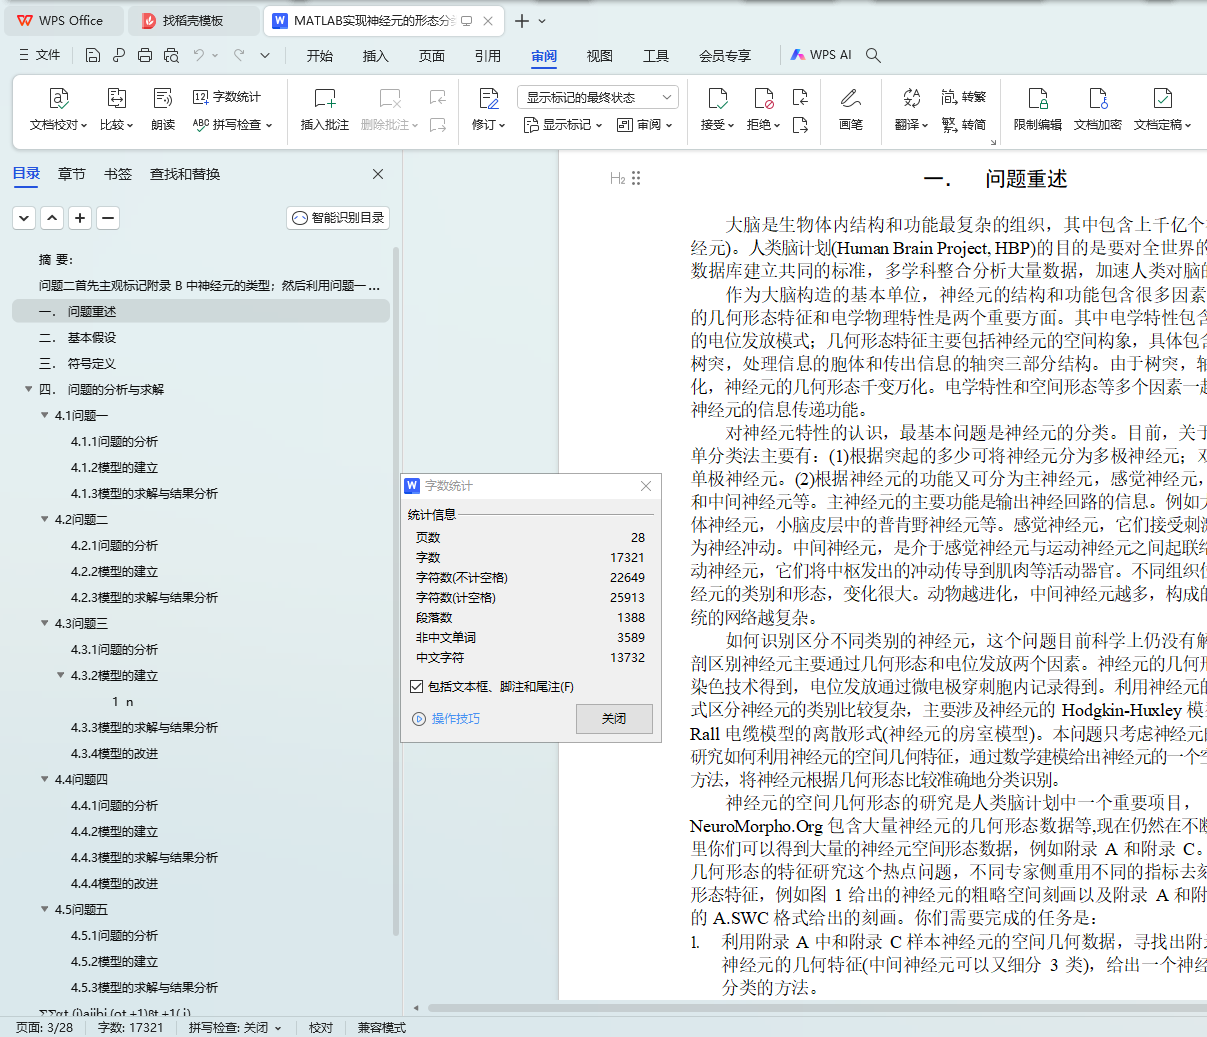Collapse the 四. 问题的分析与求解 outline node
The height and width of the screenshot is (1037, 1207).
[29, 389]
